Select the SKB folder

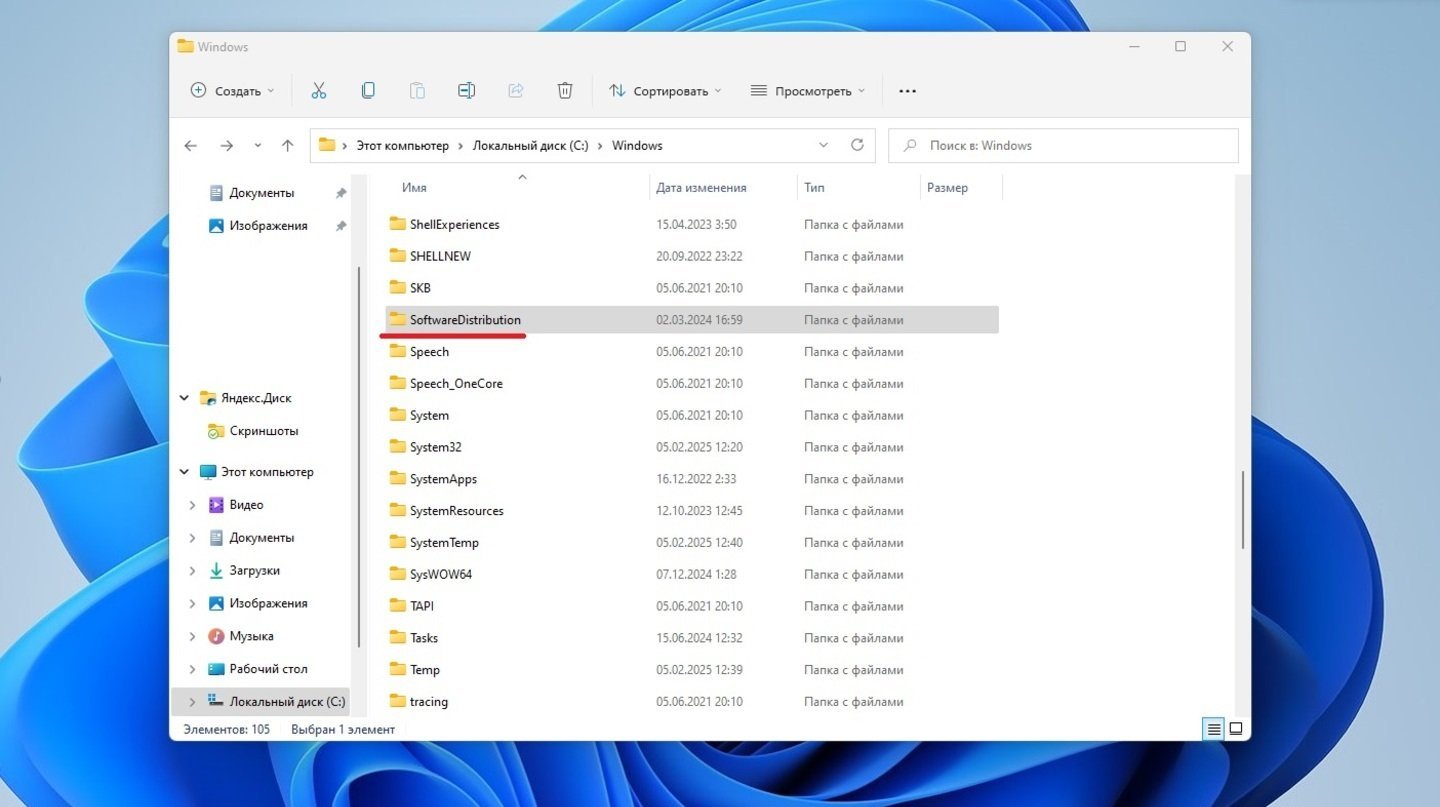click(x=692, y=288)
